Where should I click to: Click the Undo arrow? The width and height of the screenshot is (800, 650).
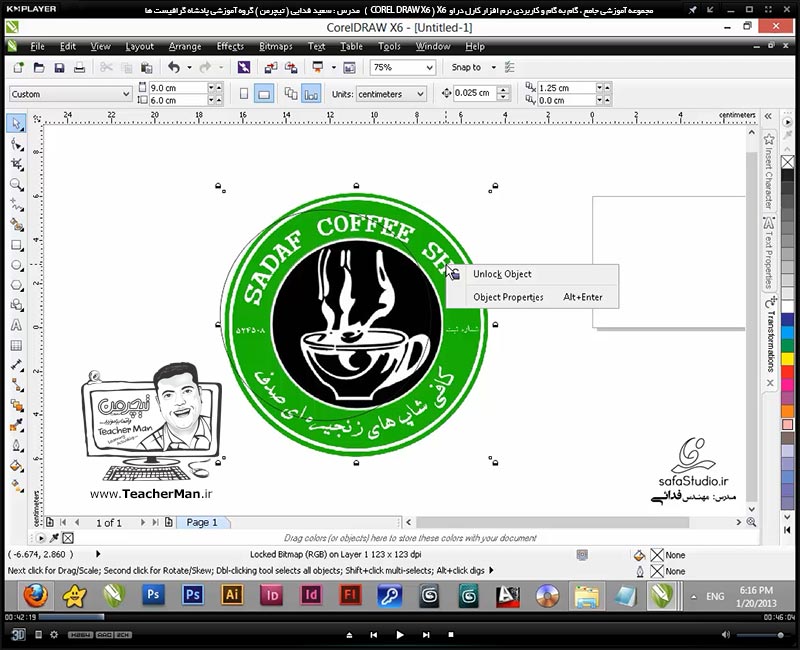coord(174,67)
